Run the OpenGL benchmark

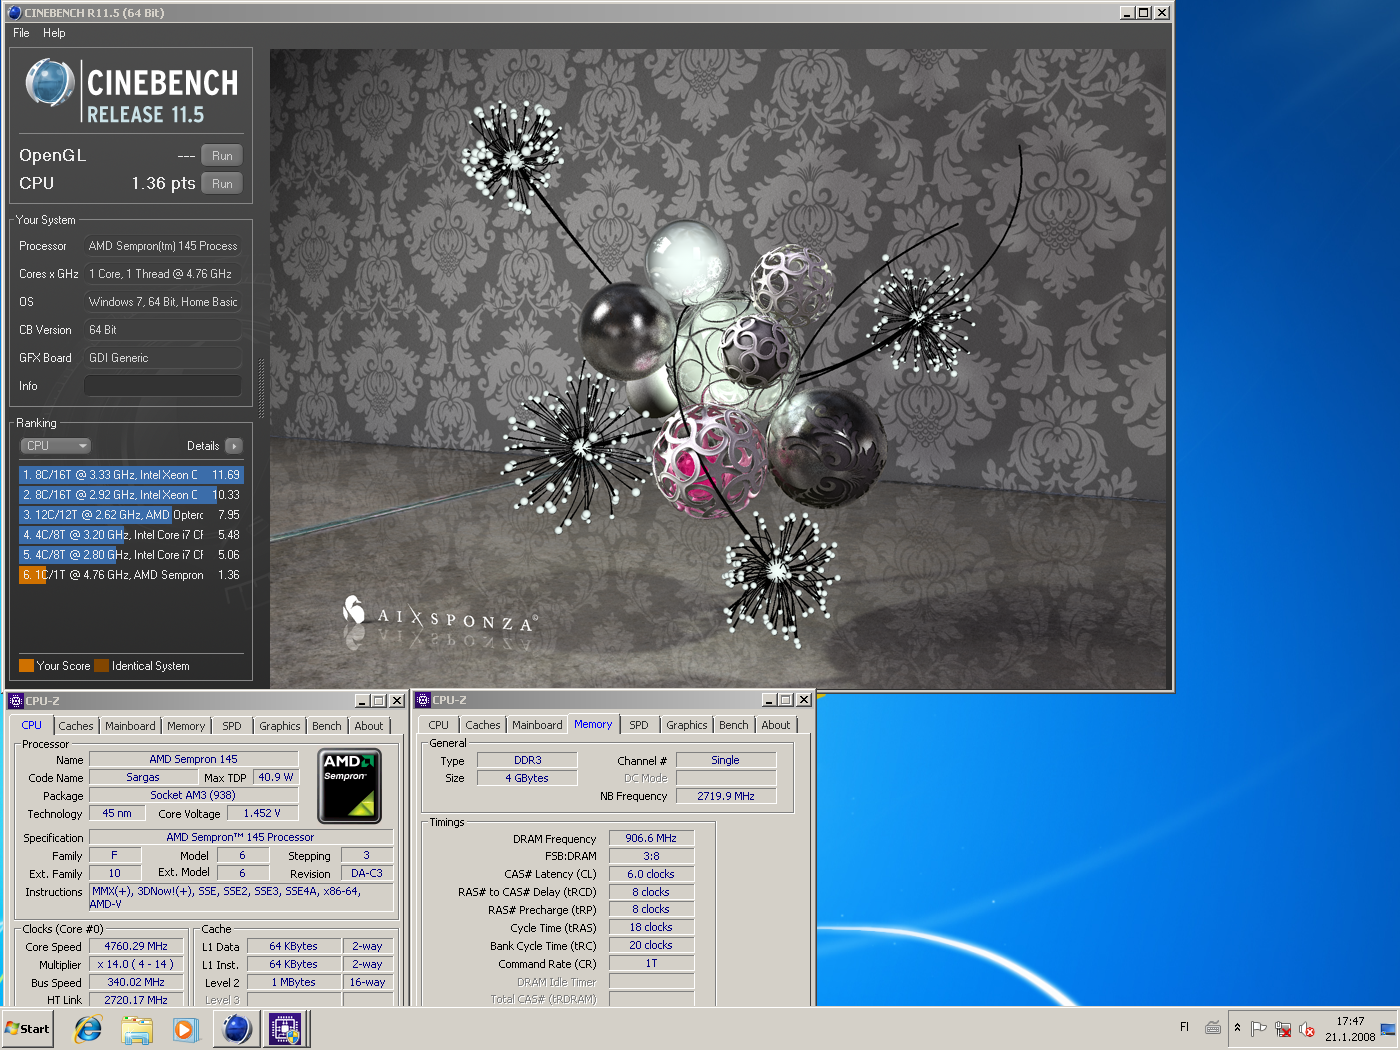point(222,156)
